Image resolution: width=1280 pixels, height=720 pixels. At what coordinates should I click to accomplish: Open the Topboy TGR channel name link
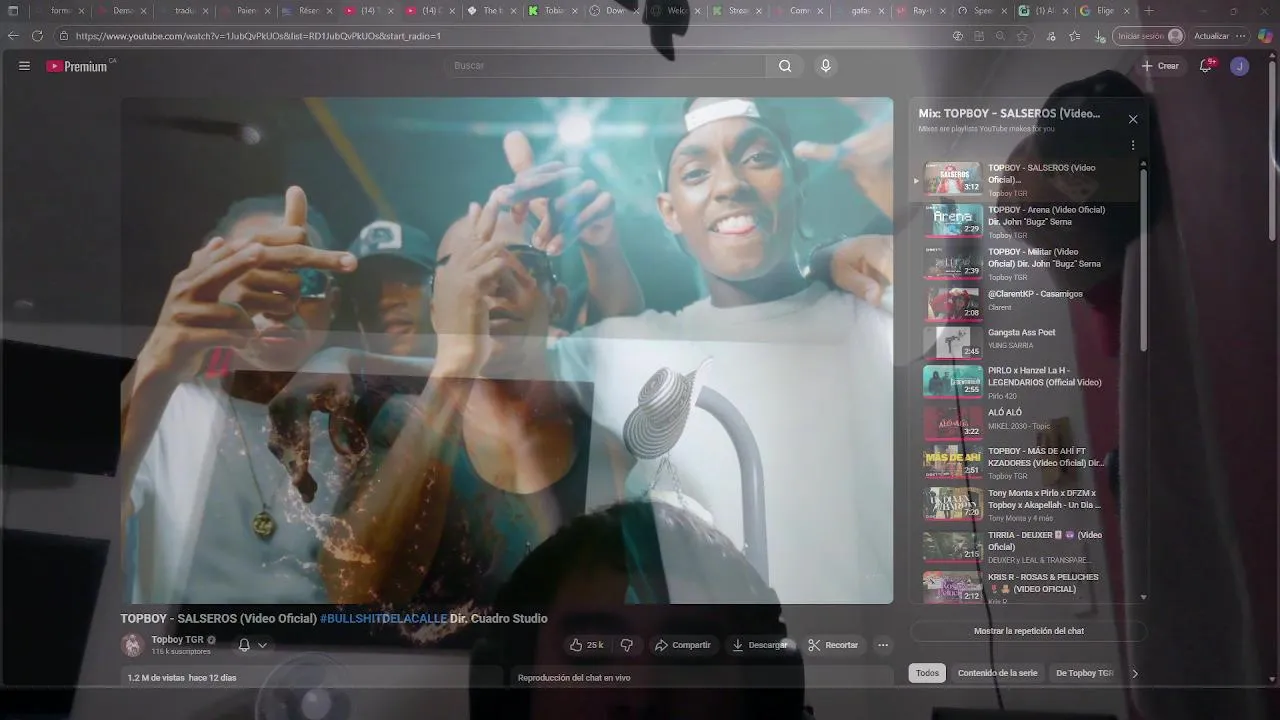tap(177, 640)
